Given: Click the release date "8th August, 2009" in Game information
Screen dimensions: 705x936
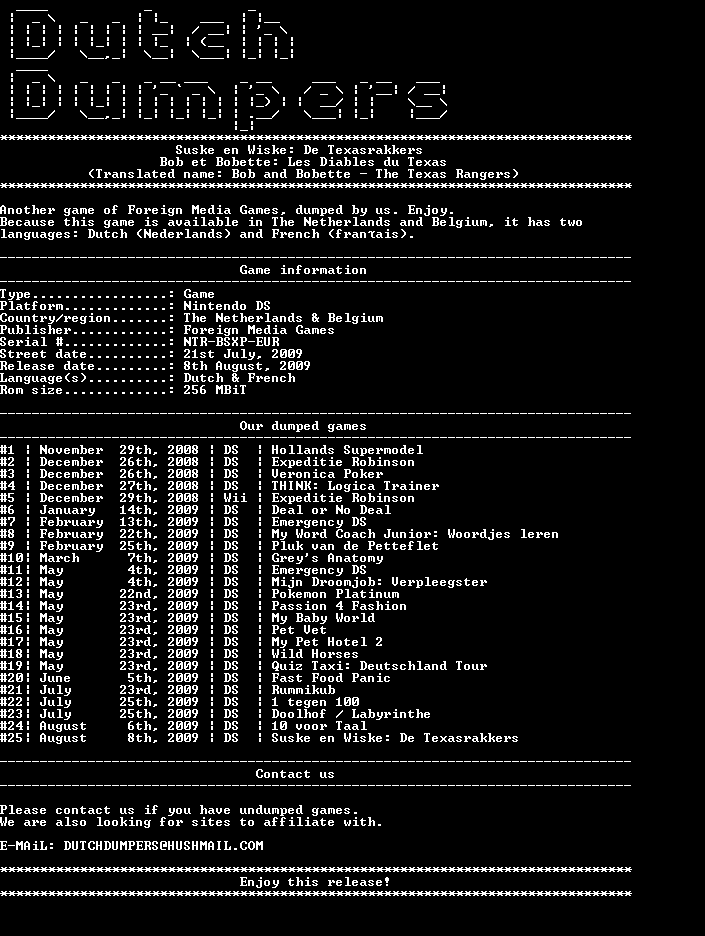Looking at the screenshot, I should (x=247, y=366).
